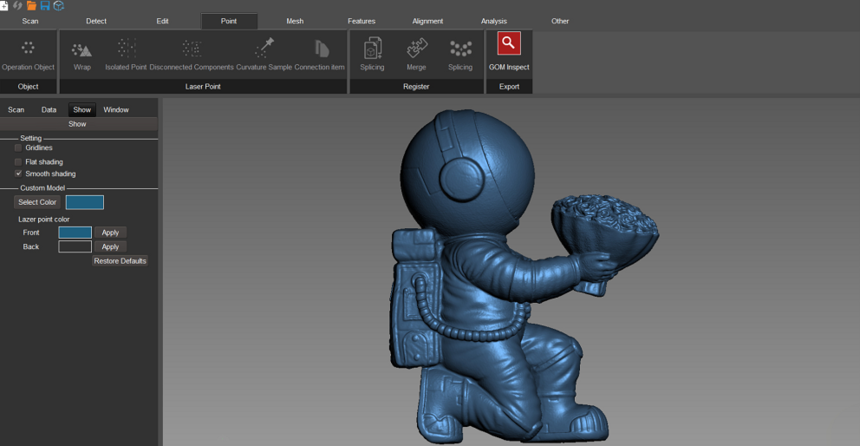
Task: Toggle the Flat shading checkbox
Action: (x=18, y=162)
